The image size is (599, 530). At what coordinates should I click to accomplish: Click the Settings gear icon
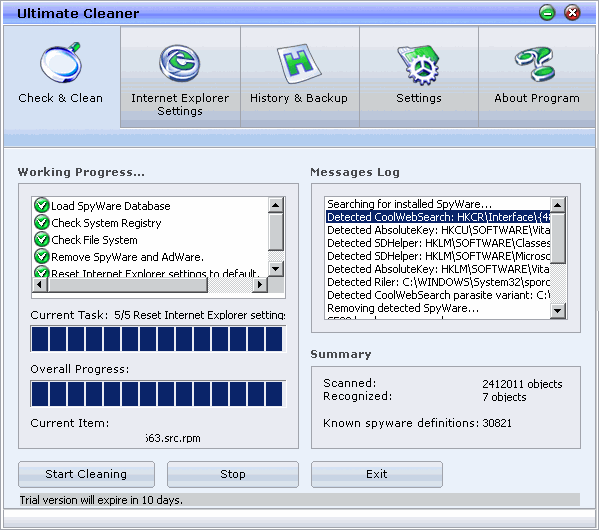(x=418, y=65)
